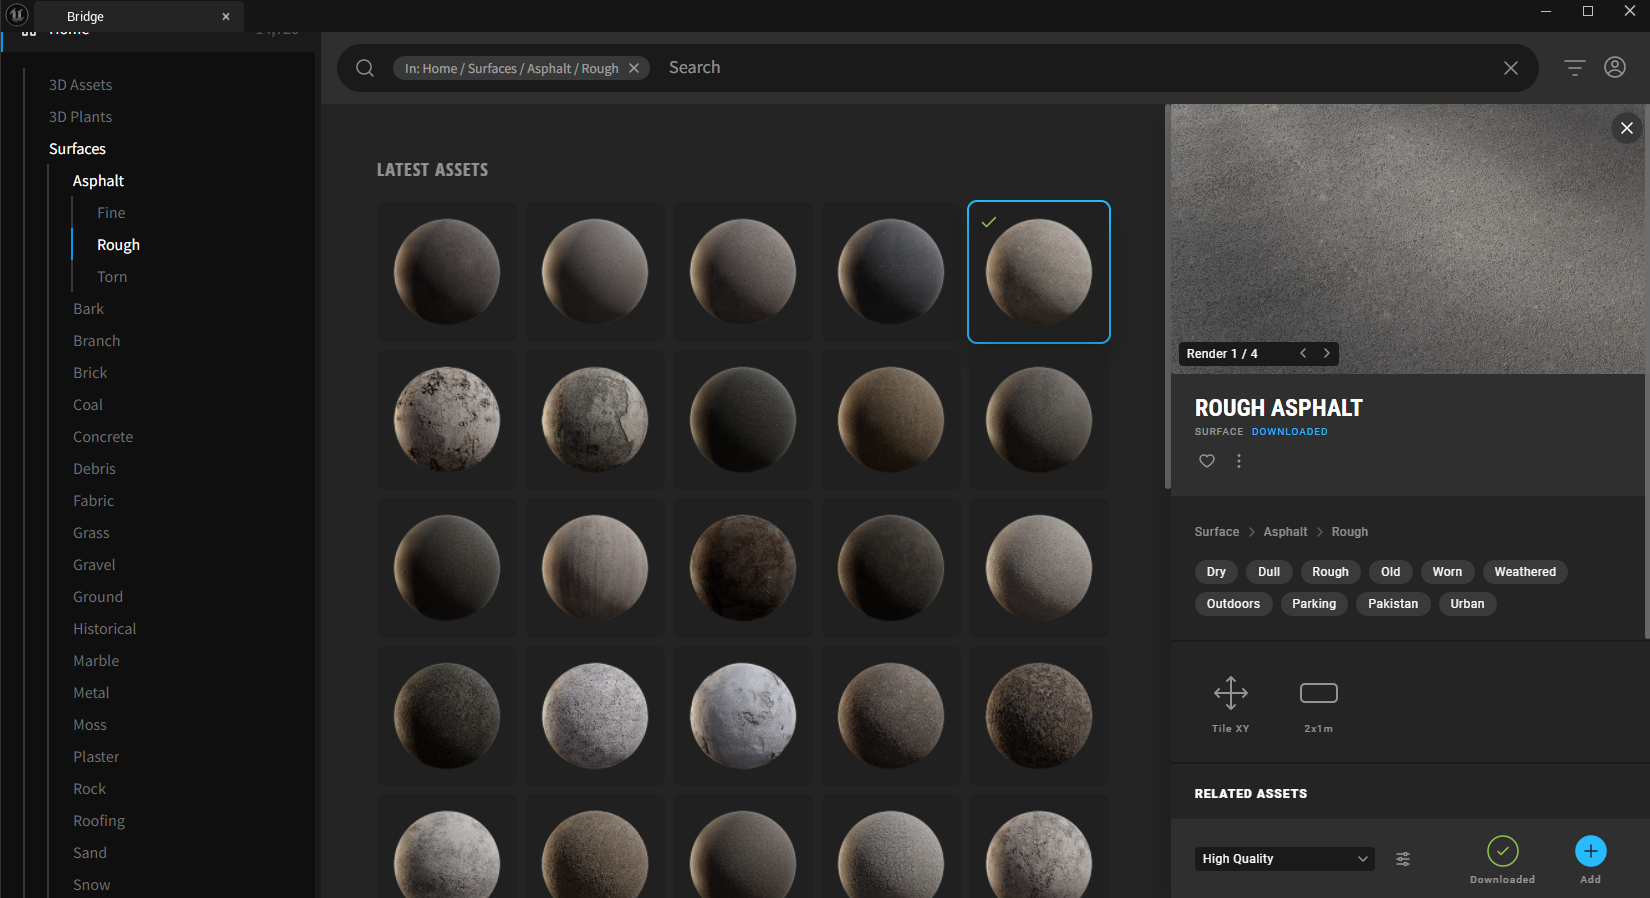Click the Weathered tag
Viewport: 1650px width, 898px height.
pyautogui.click(x=1525, y=572)
